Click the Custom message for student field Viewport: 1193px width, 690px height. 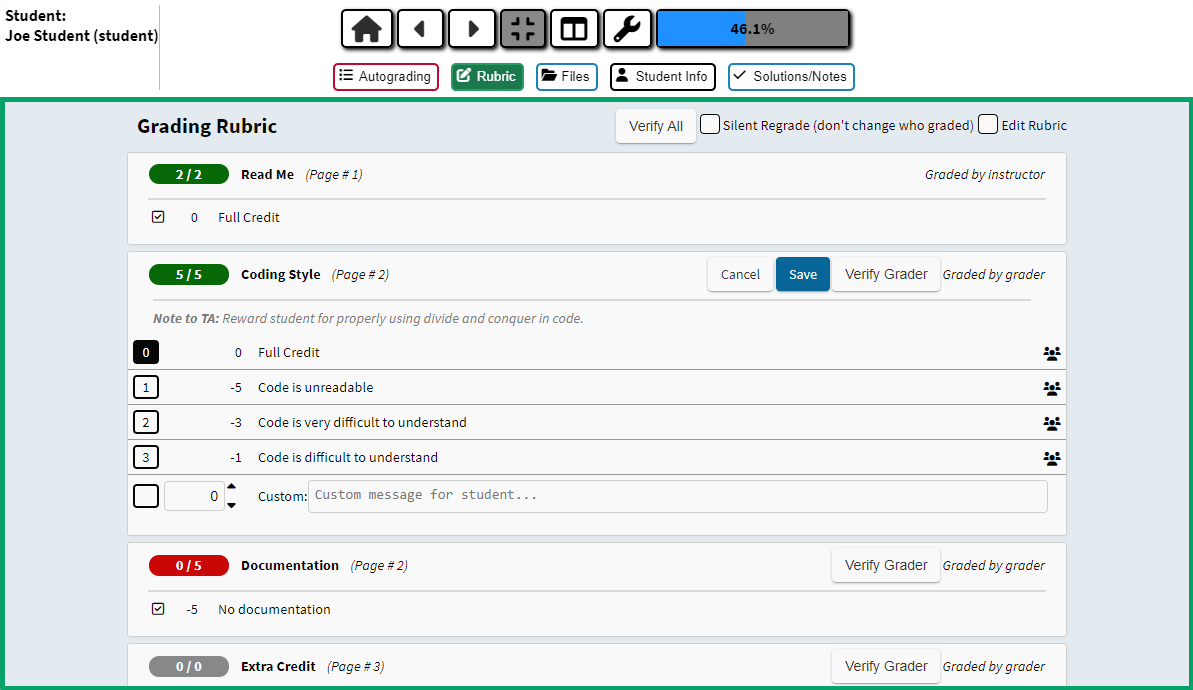(x=677, y=496)
